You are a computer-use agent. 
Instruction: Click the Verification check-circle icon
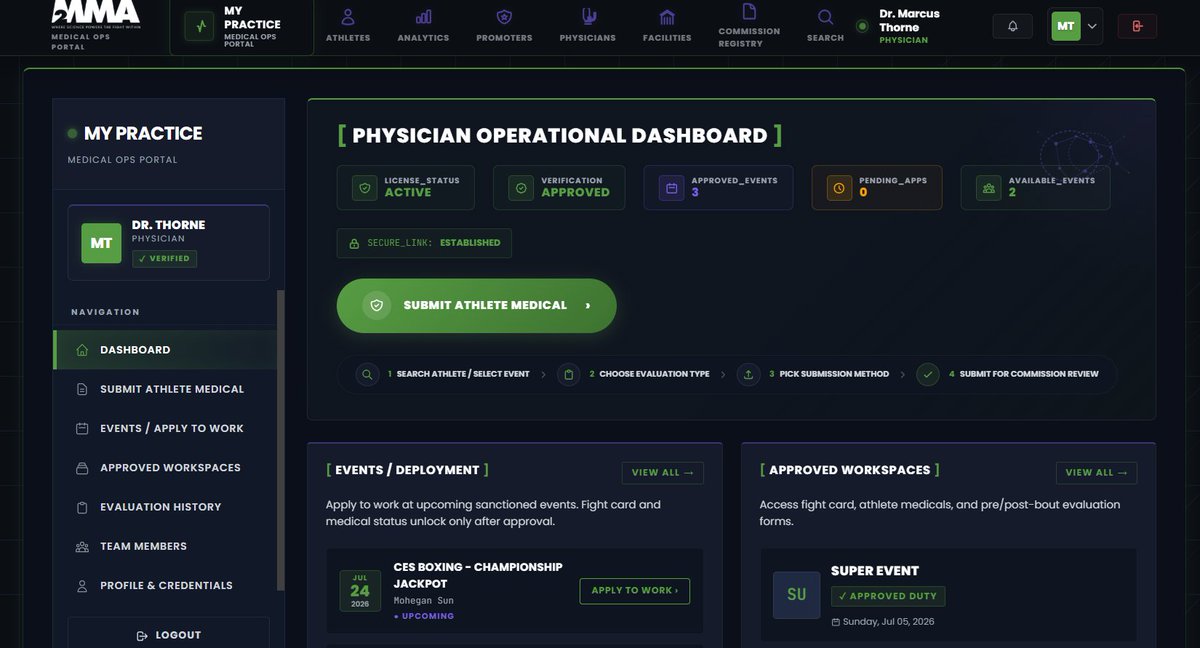pyautogui.click(x=521, y=187)
